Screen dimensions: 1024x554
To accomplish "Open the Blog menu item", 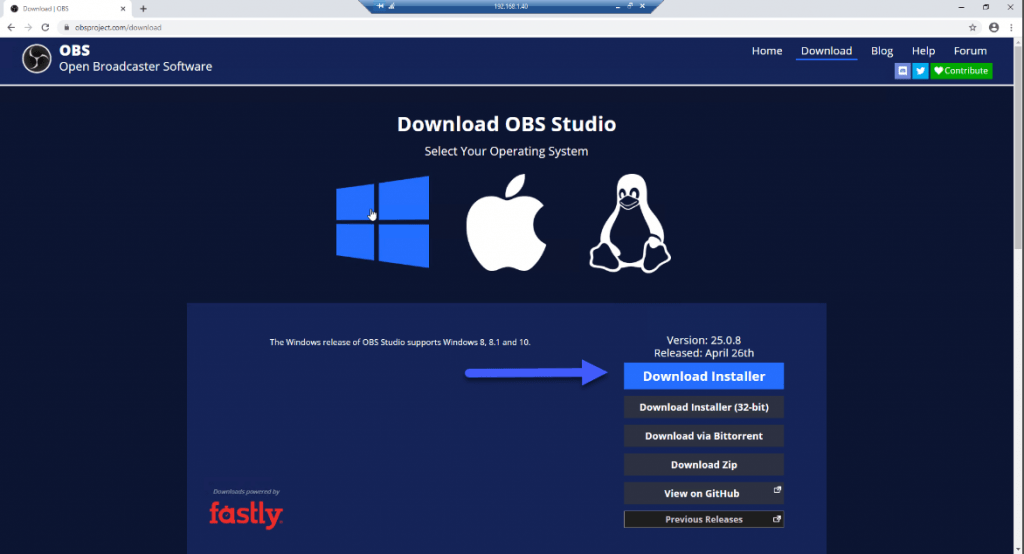I will 882,51.
